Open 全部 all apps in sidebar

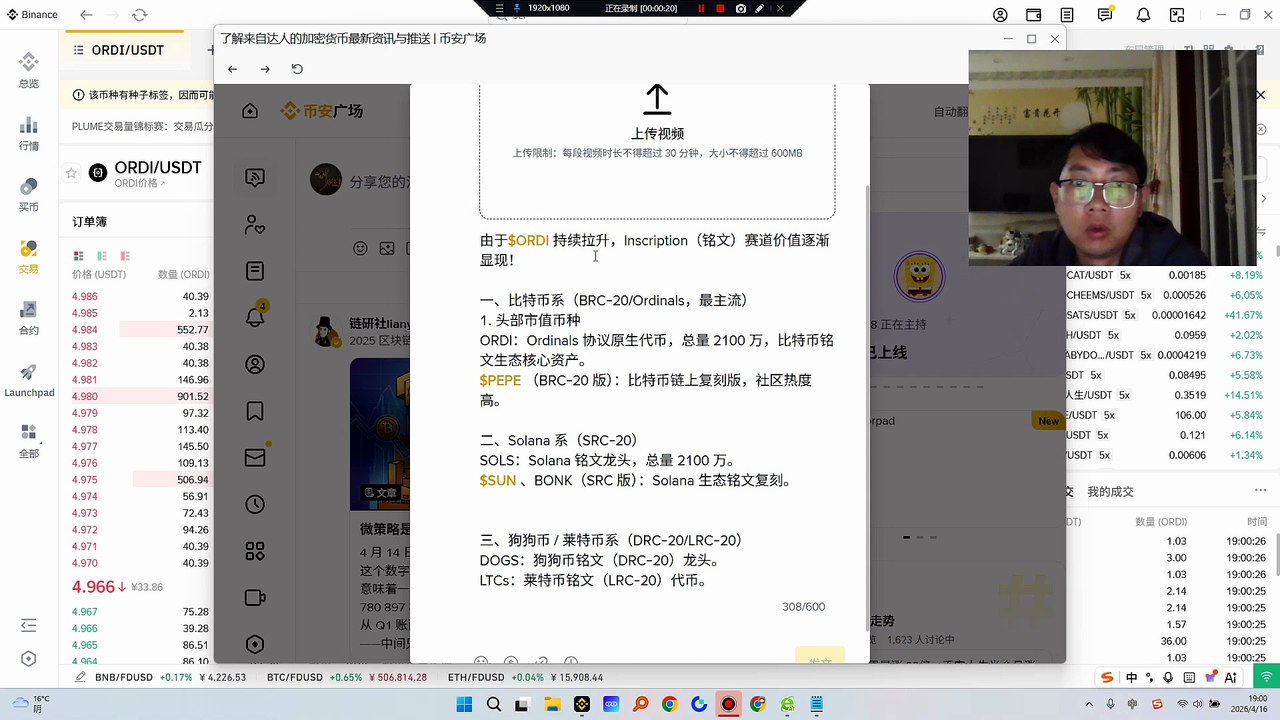click(x=29, y=441)
